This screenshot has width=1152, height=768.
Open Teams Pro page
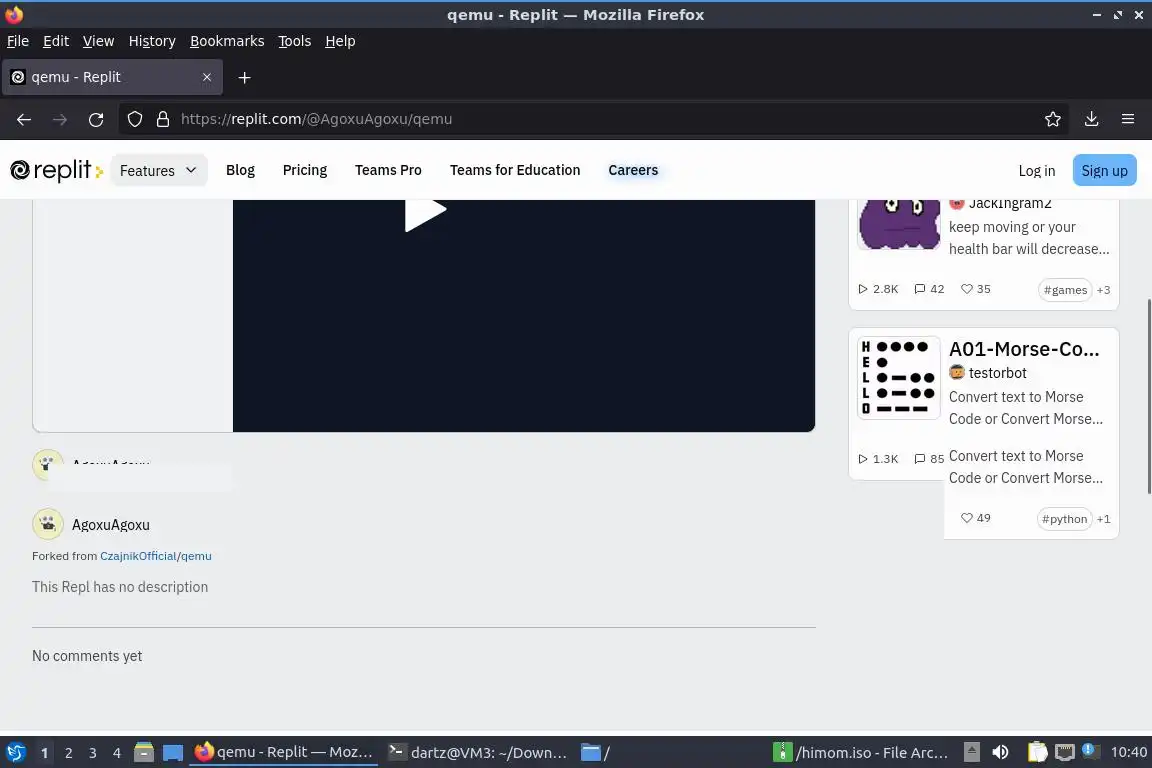pyautogui.click(x=388, y=171)
